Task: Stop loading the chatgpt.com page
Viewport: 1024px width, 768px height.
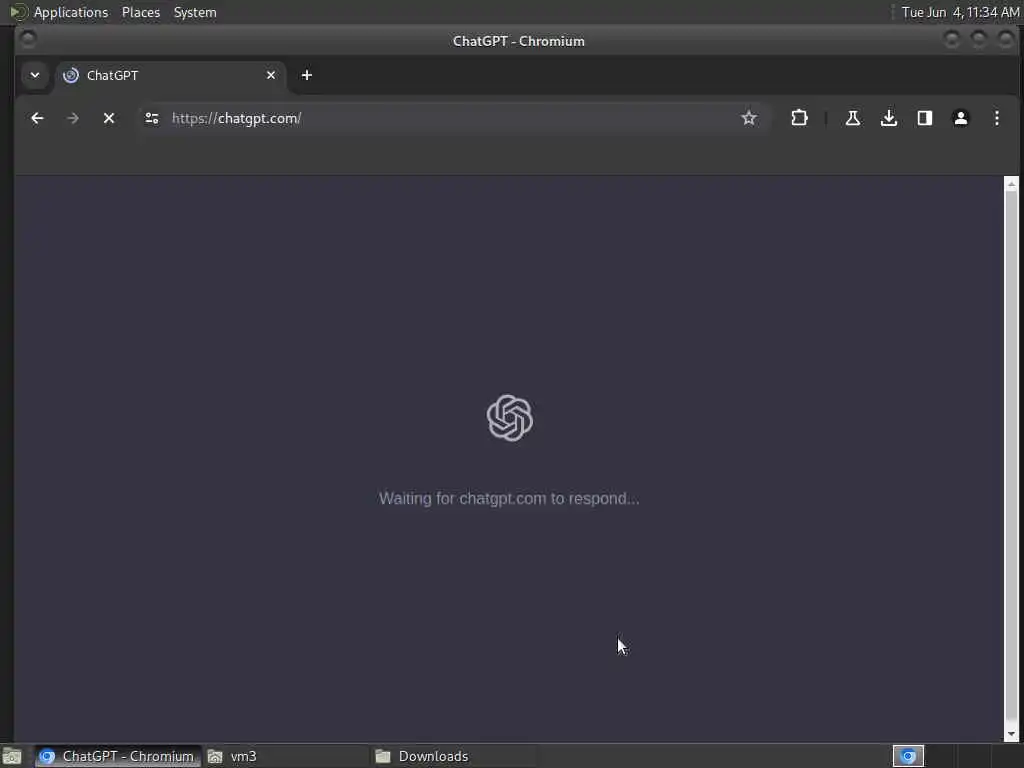Action: pyautogui.click(x=109, y=118)
